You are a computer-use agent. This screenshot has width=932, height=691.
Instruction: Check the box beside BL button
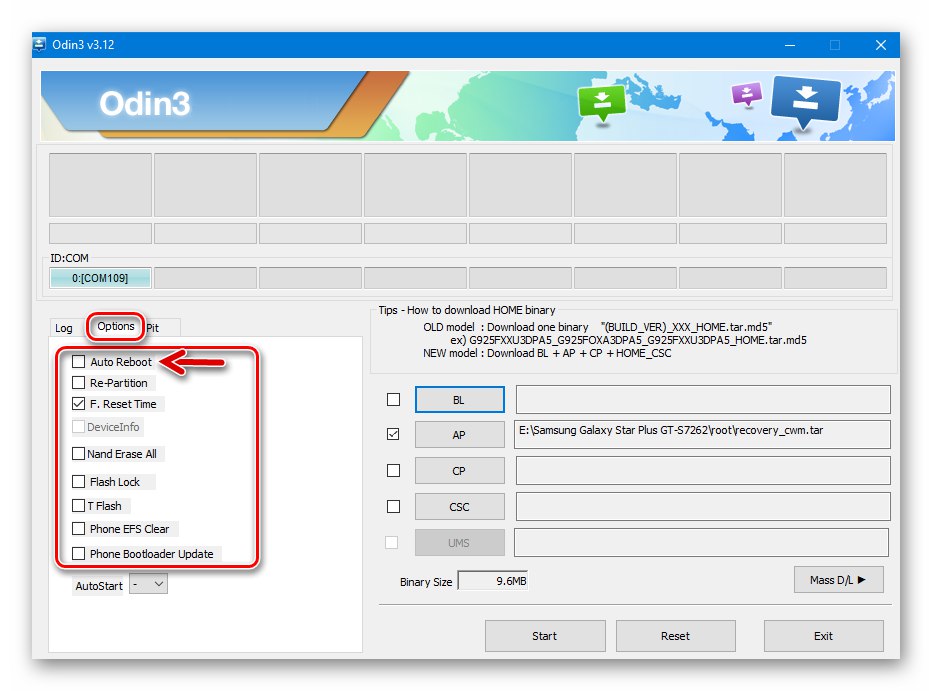(393, 399)
